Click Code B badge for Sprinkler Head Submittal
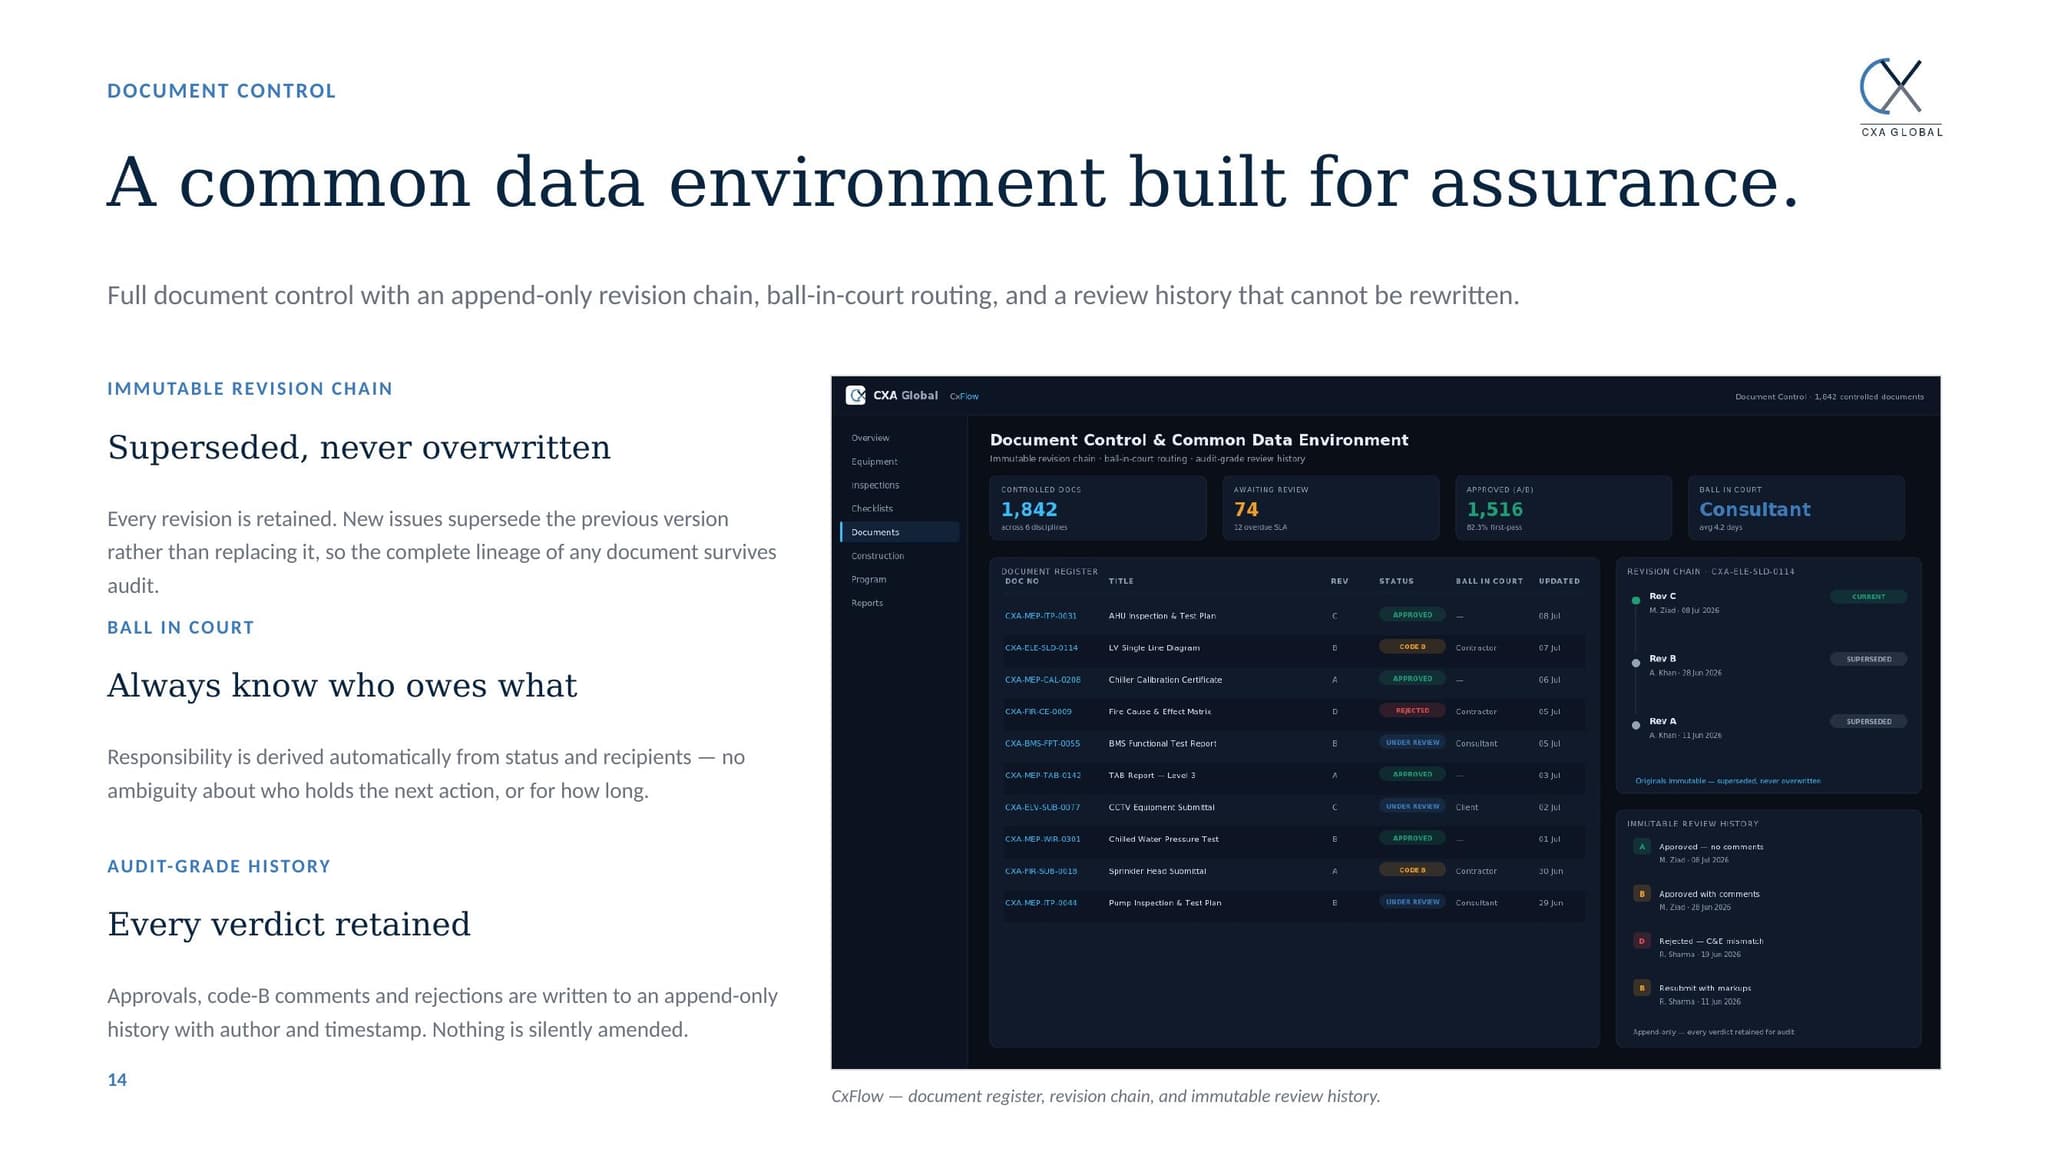 (x=1412, y=870)
